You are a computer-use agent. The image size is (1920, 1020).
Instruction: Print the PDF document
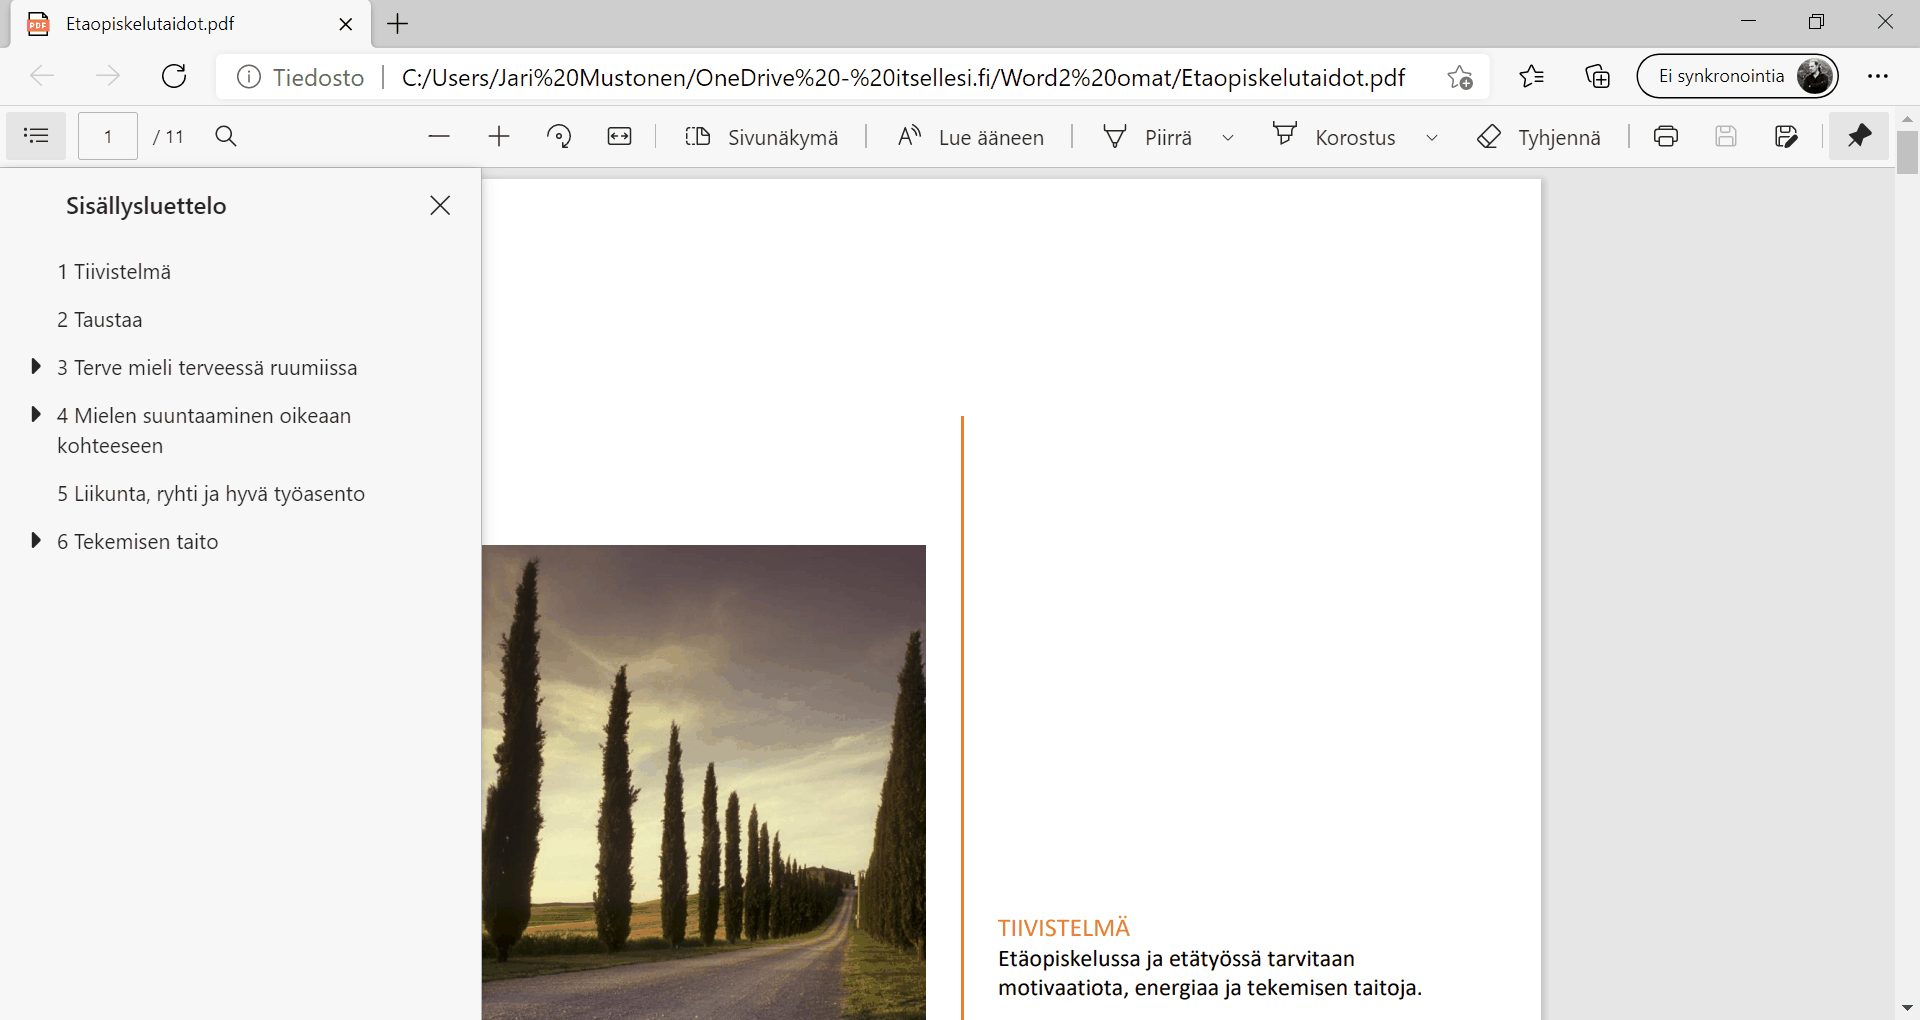(1666, 136)
